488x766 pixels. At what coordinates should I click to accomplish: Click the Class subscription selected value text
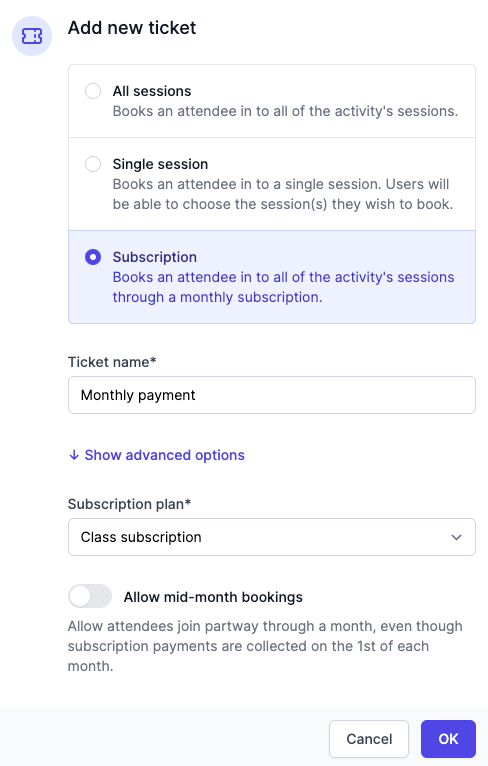coord(141,537)
